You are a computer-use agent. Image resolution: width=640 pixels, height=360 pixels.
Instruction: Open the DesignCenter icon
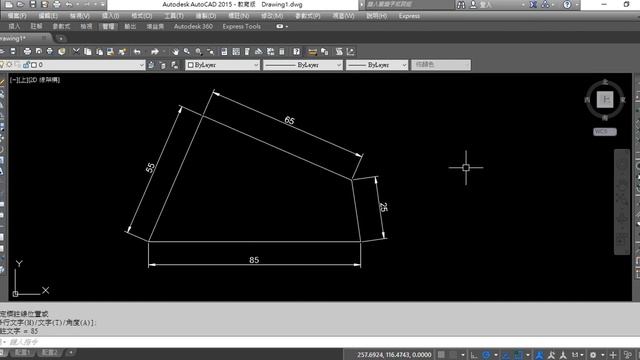(x=236, y=52)
